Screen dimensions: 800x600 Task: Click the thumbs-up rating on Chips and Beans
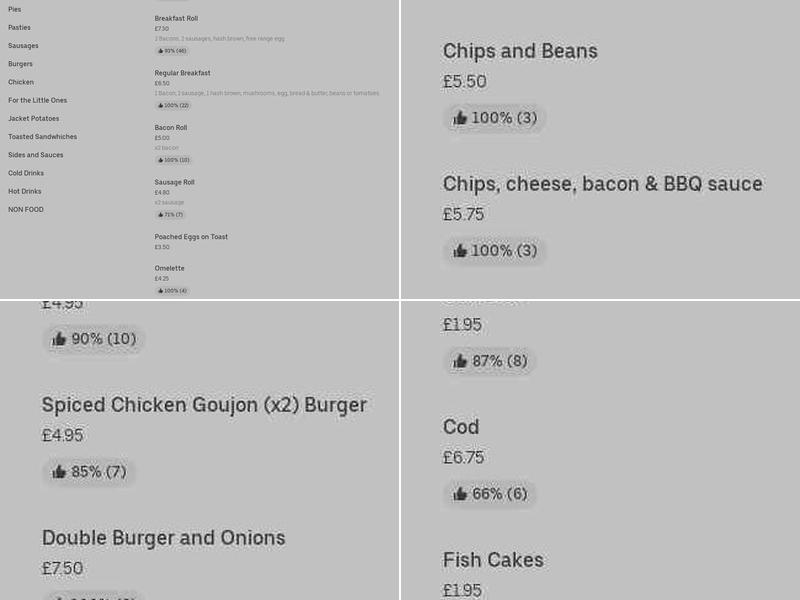tap(494, 117)
